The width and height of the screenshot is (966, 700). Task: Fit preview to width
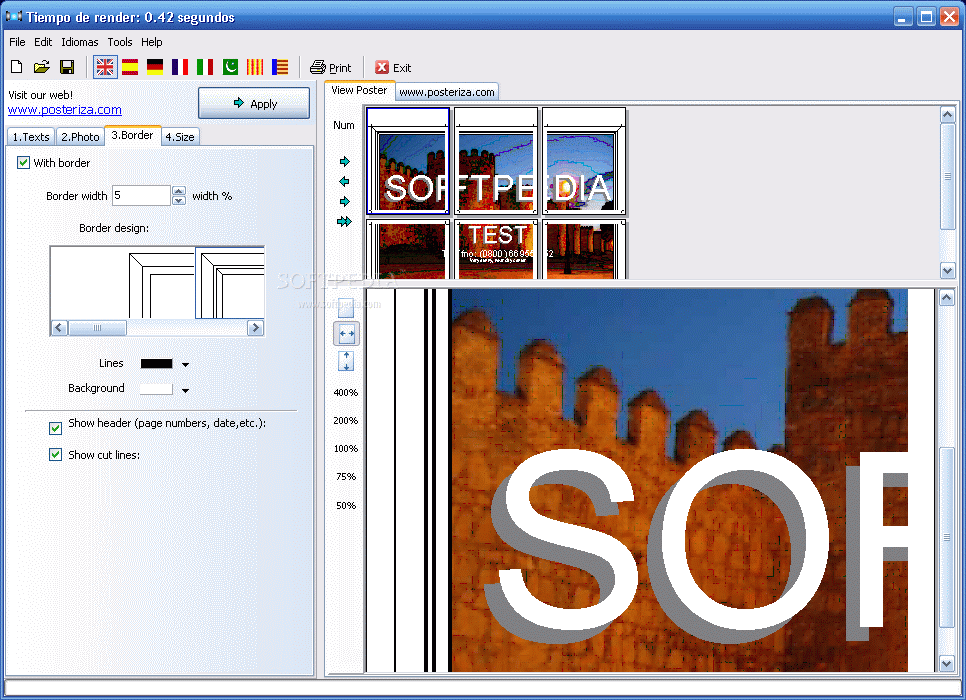[x=346, y=334]
